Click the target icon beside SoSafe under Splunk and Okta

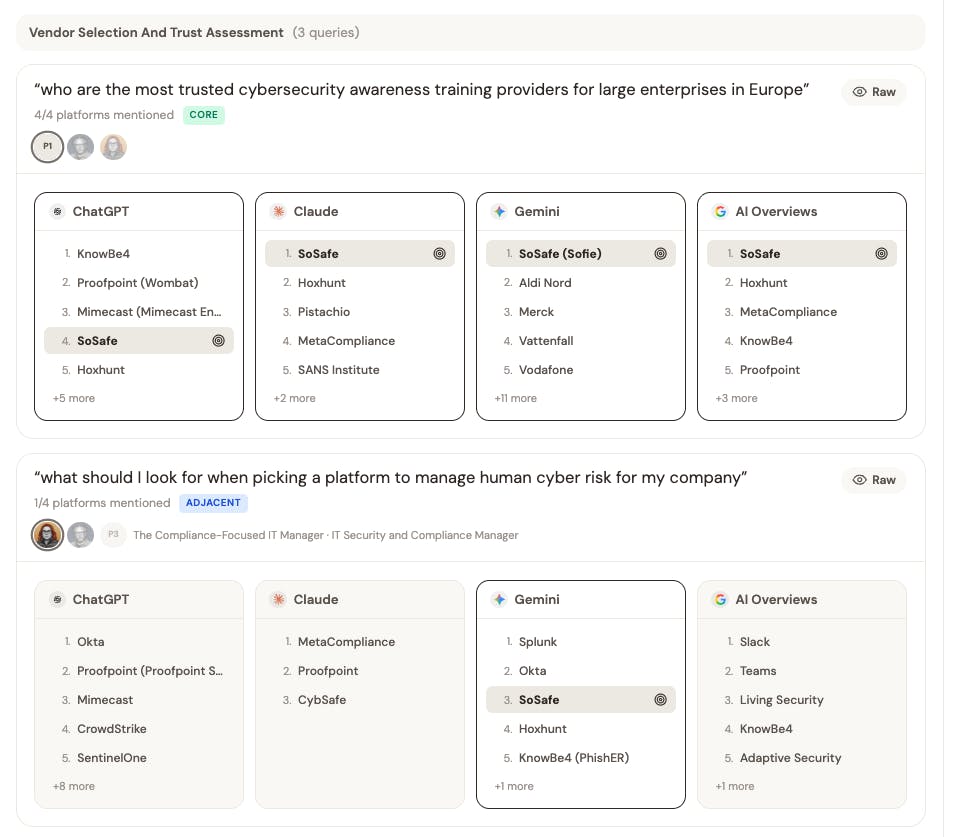click(660, 700)
